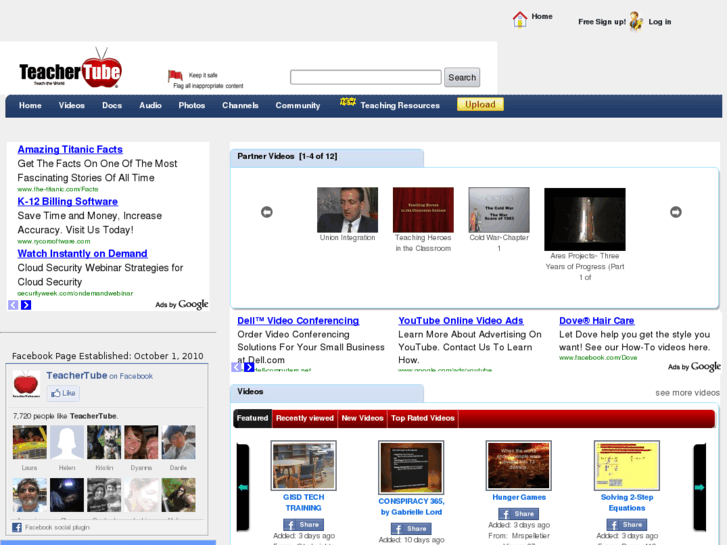Open Union Integration video thumbnail
Viewport: 727px width, 545px height.
coord(347,210)
